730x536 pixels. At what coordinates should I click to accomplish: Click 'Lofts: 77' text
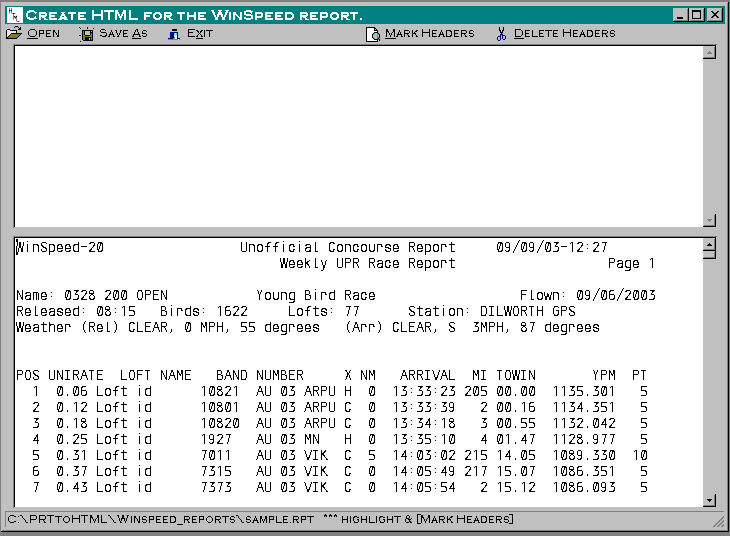(324, 311)
